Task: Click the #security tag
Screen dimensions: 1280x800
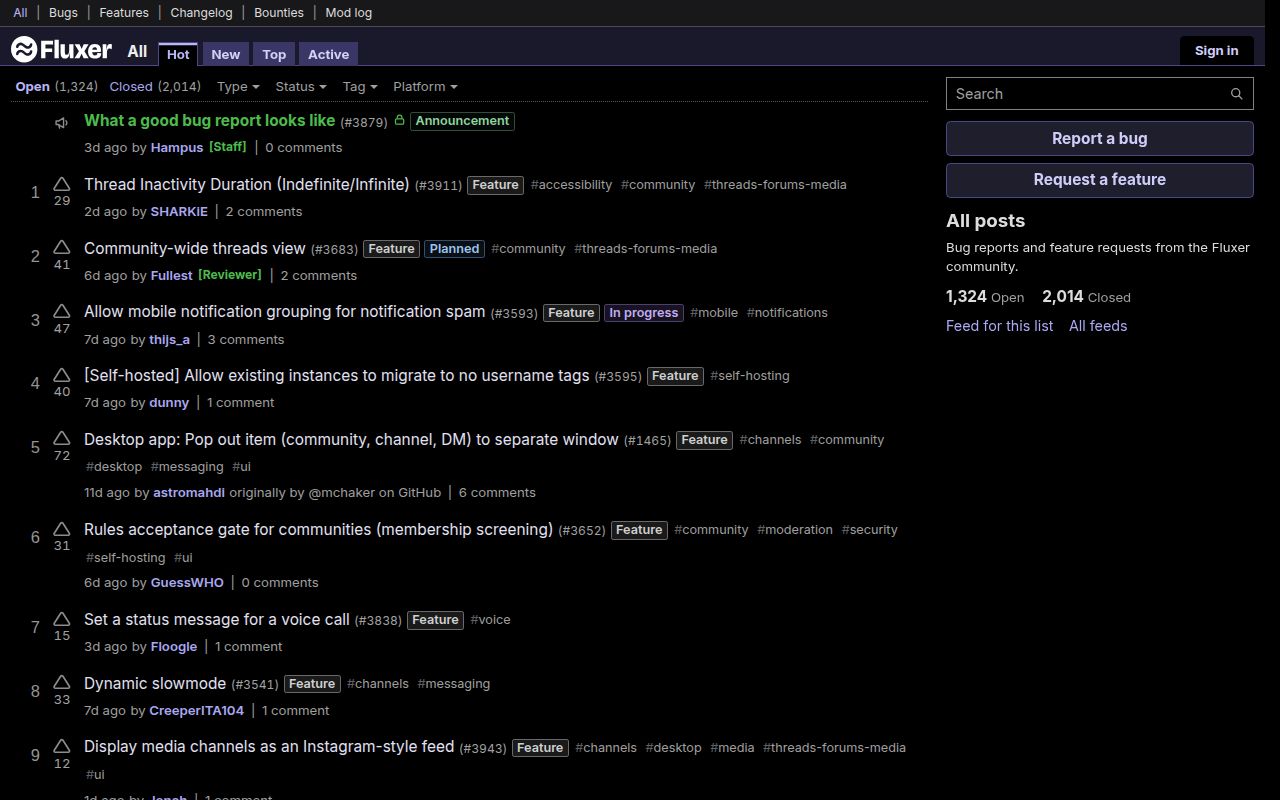Action: point(870,530)
